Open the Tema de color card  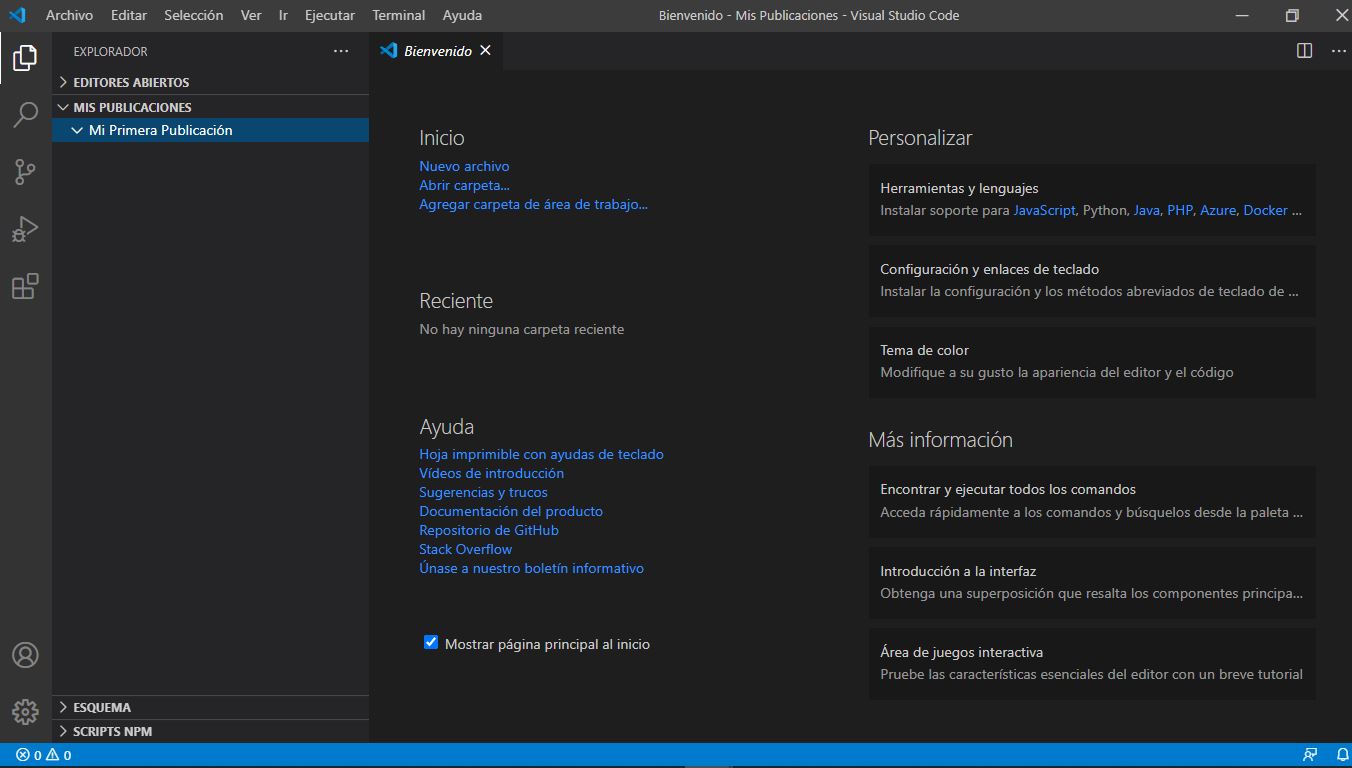pyautogui.click(x=1092, y=362)
